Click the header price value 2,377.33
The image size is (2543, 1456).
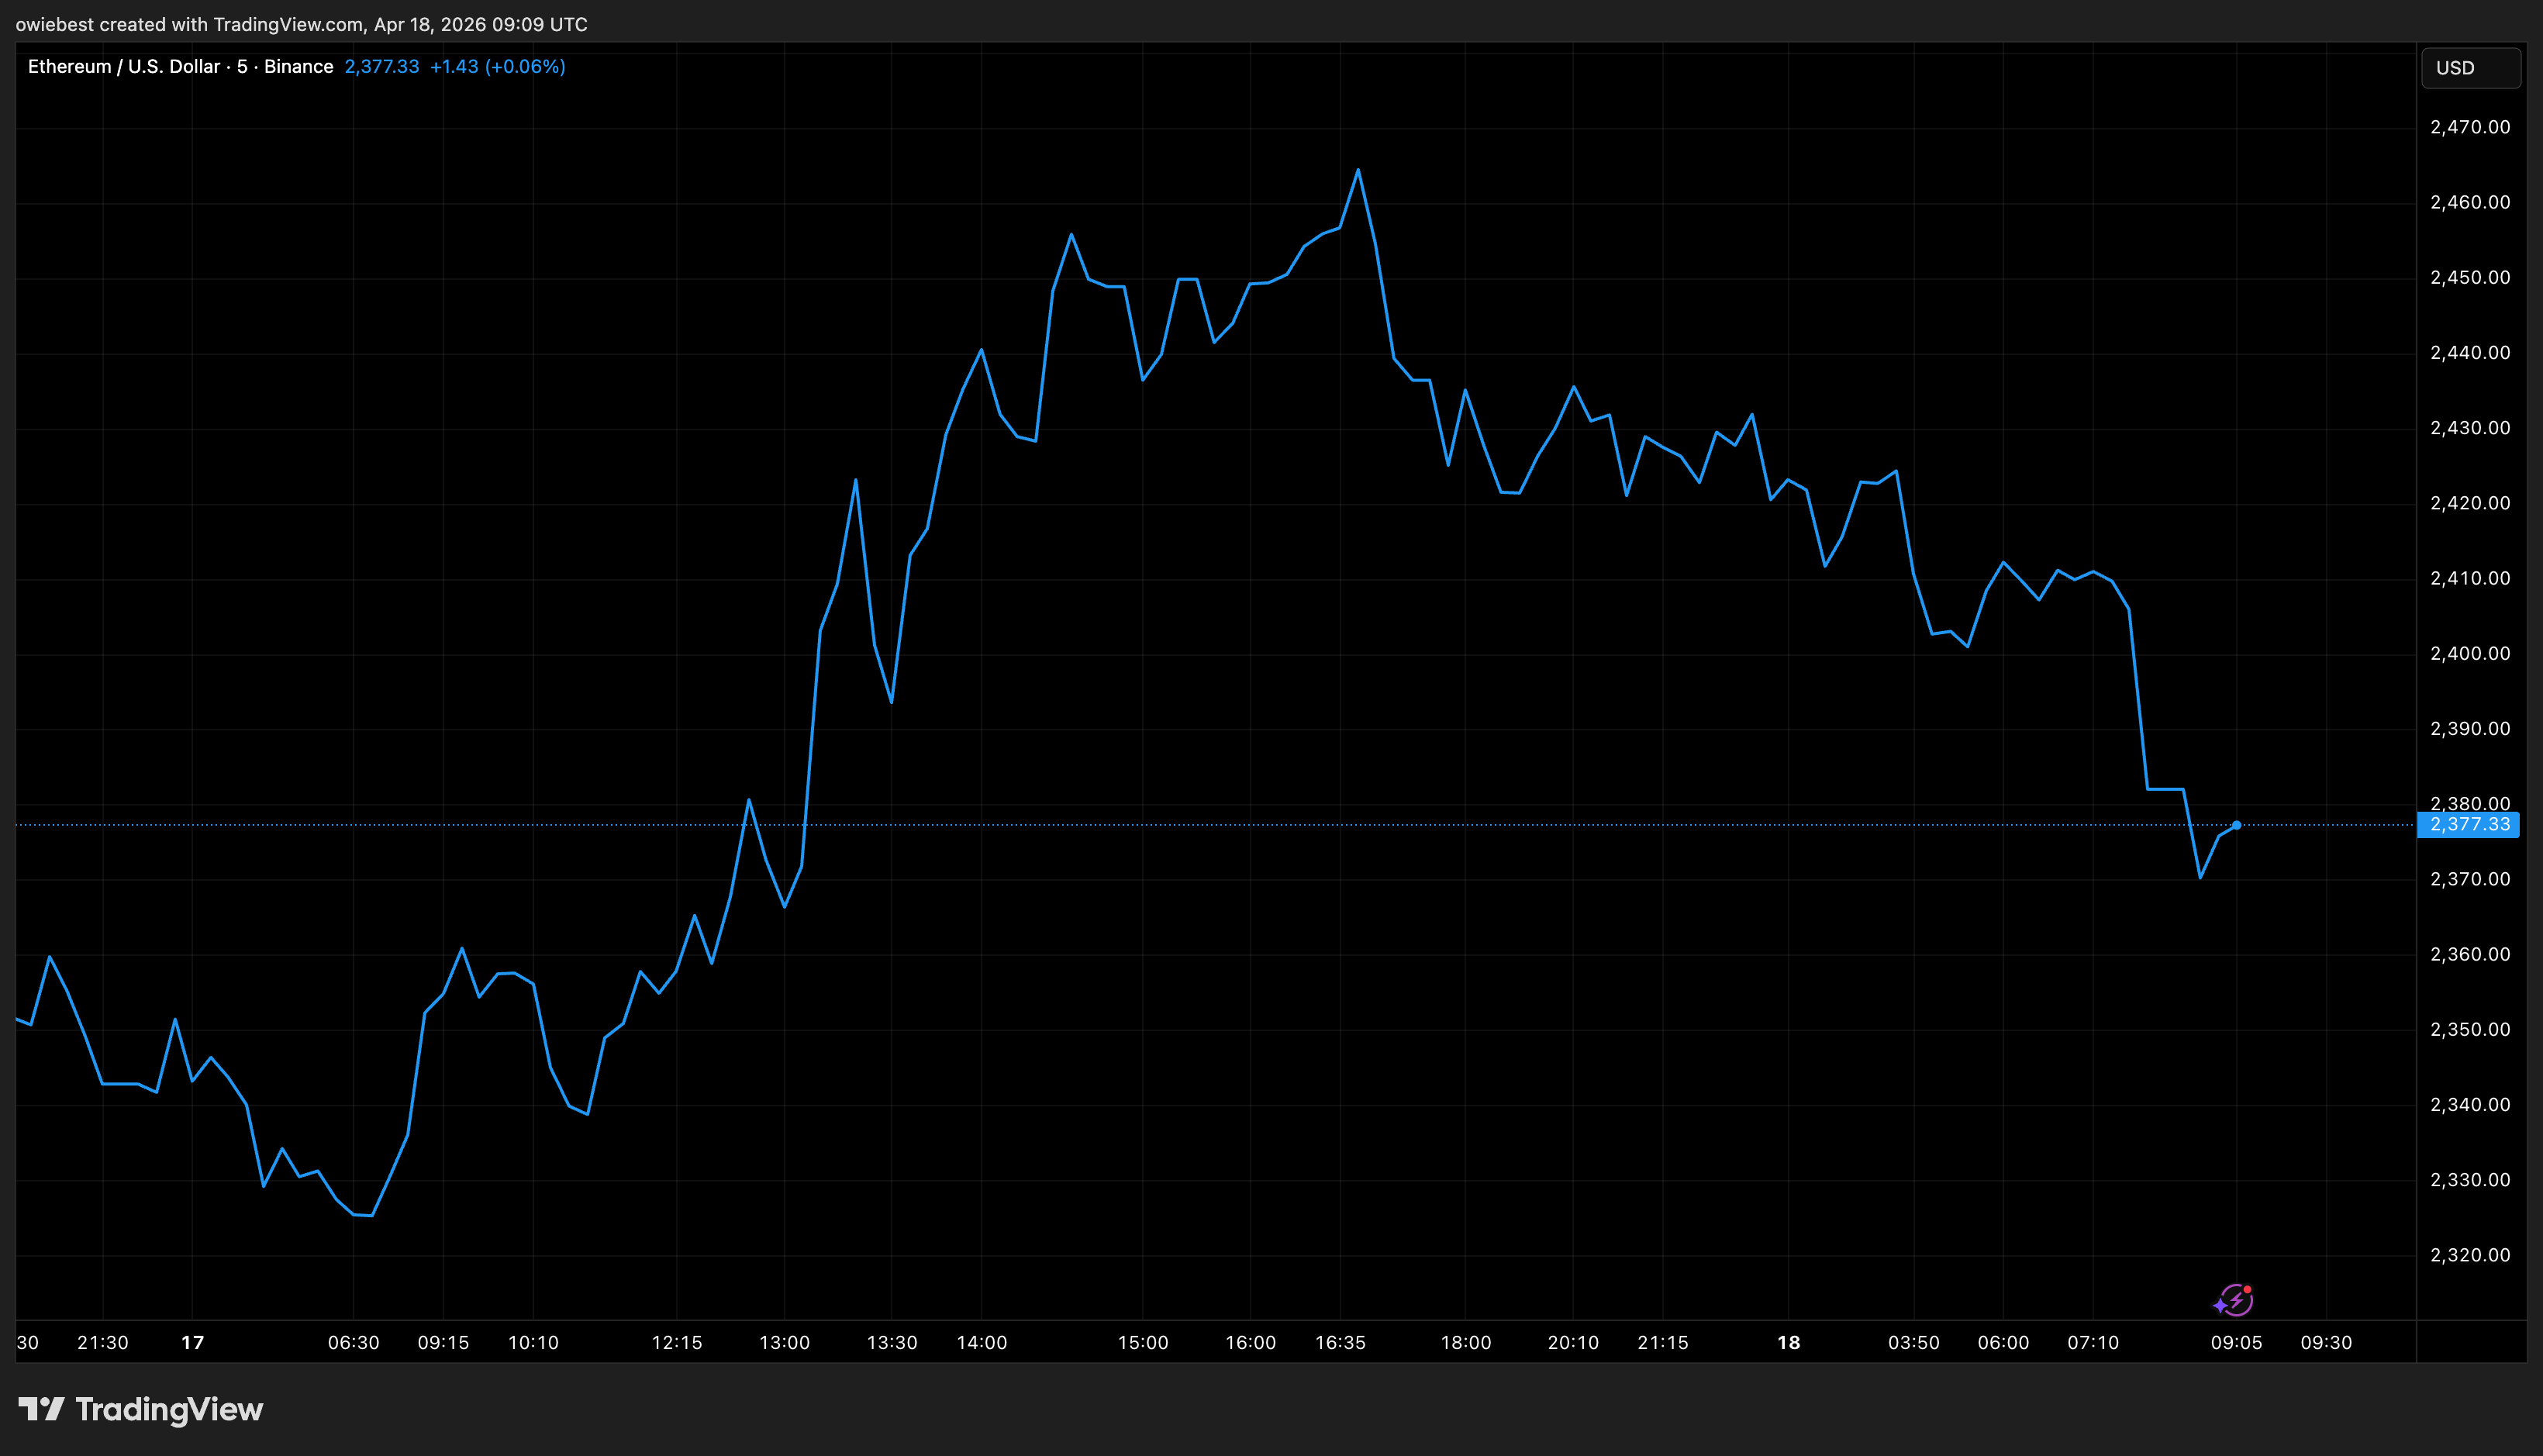tap(381, 67)
